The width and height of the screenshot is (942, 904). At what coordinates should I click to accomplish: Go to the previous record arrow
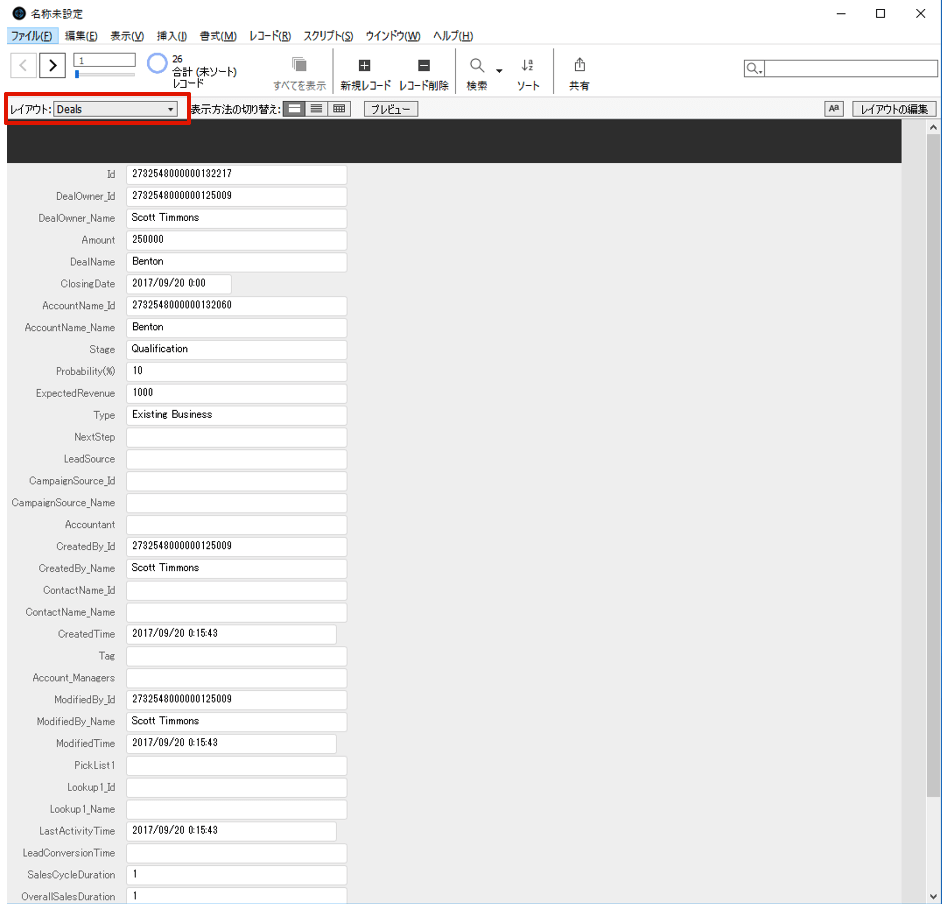click(x=24, y=66)
